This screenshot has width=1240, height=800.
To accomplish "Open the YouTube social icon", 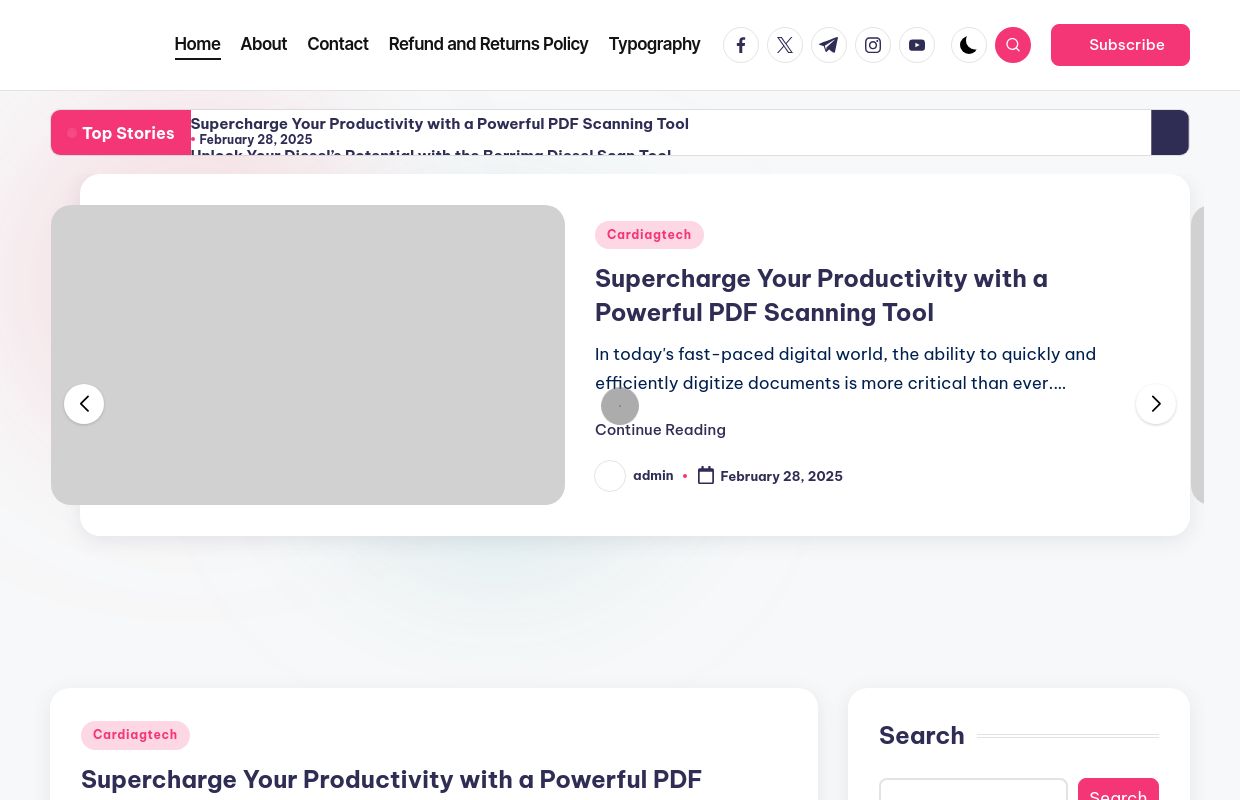I will click(x=917, y=45).
